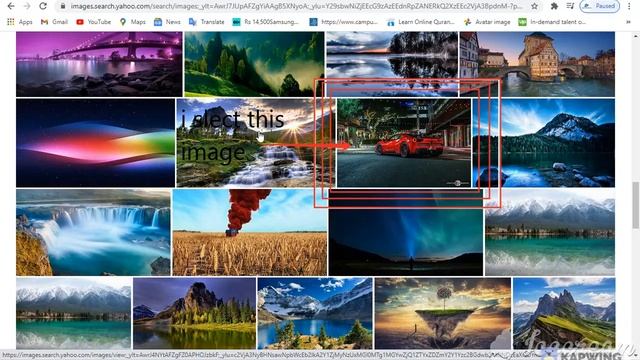Open the floating island tree image
Viewport: 640px width, 360px height.
(443, 313)
